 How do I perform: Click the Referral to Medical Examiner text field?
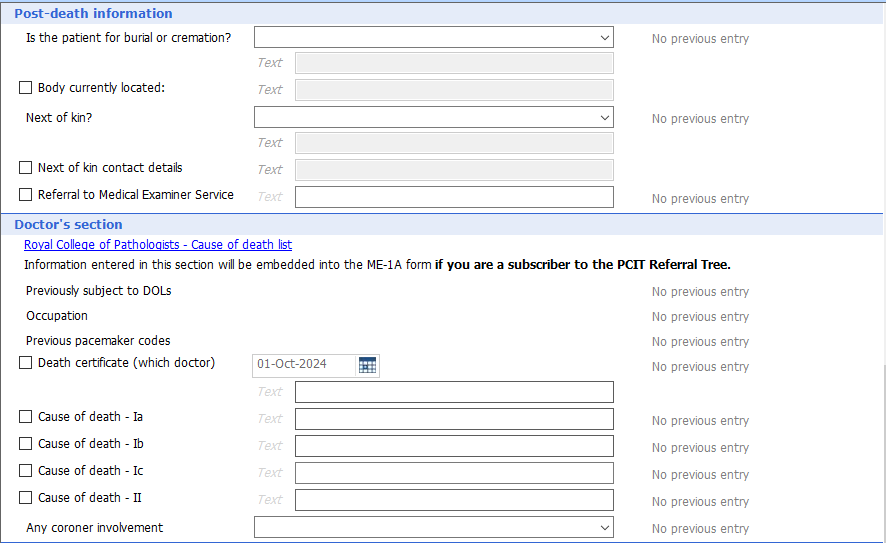click(x=454, y=197)
